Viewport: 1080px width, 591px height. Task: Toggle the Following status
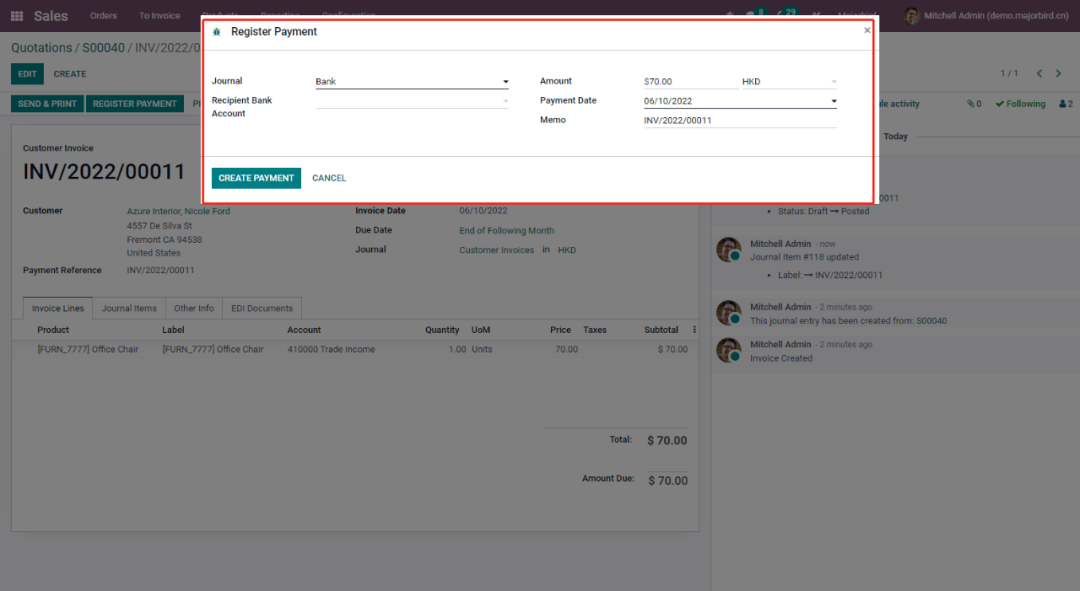1020,104
